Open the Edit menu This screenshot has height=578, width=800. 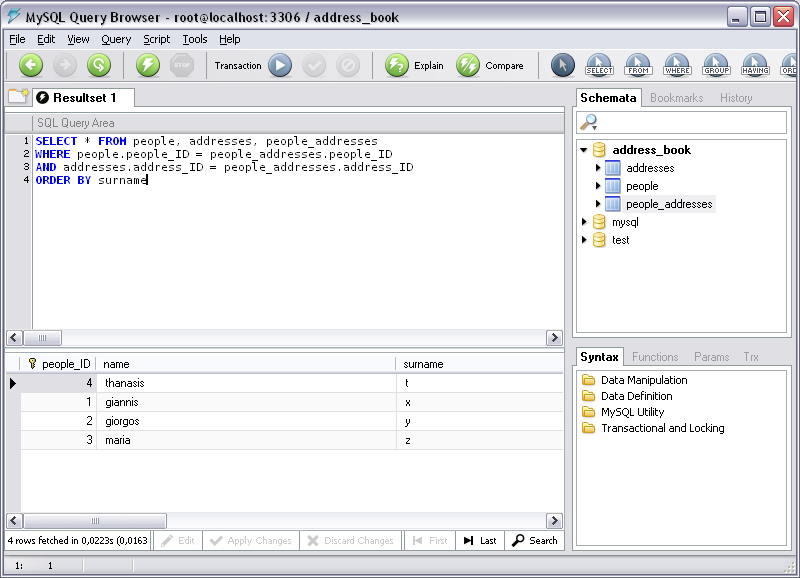click(x=46, y=39)
